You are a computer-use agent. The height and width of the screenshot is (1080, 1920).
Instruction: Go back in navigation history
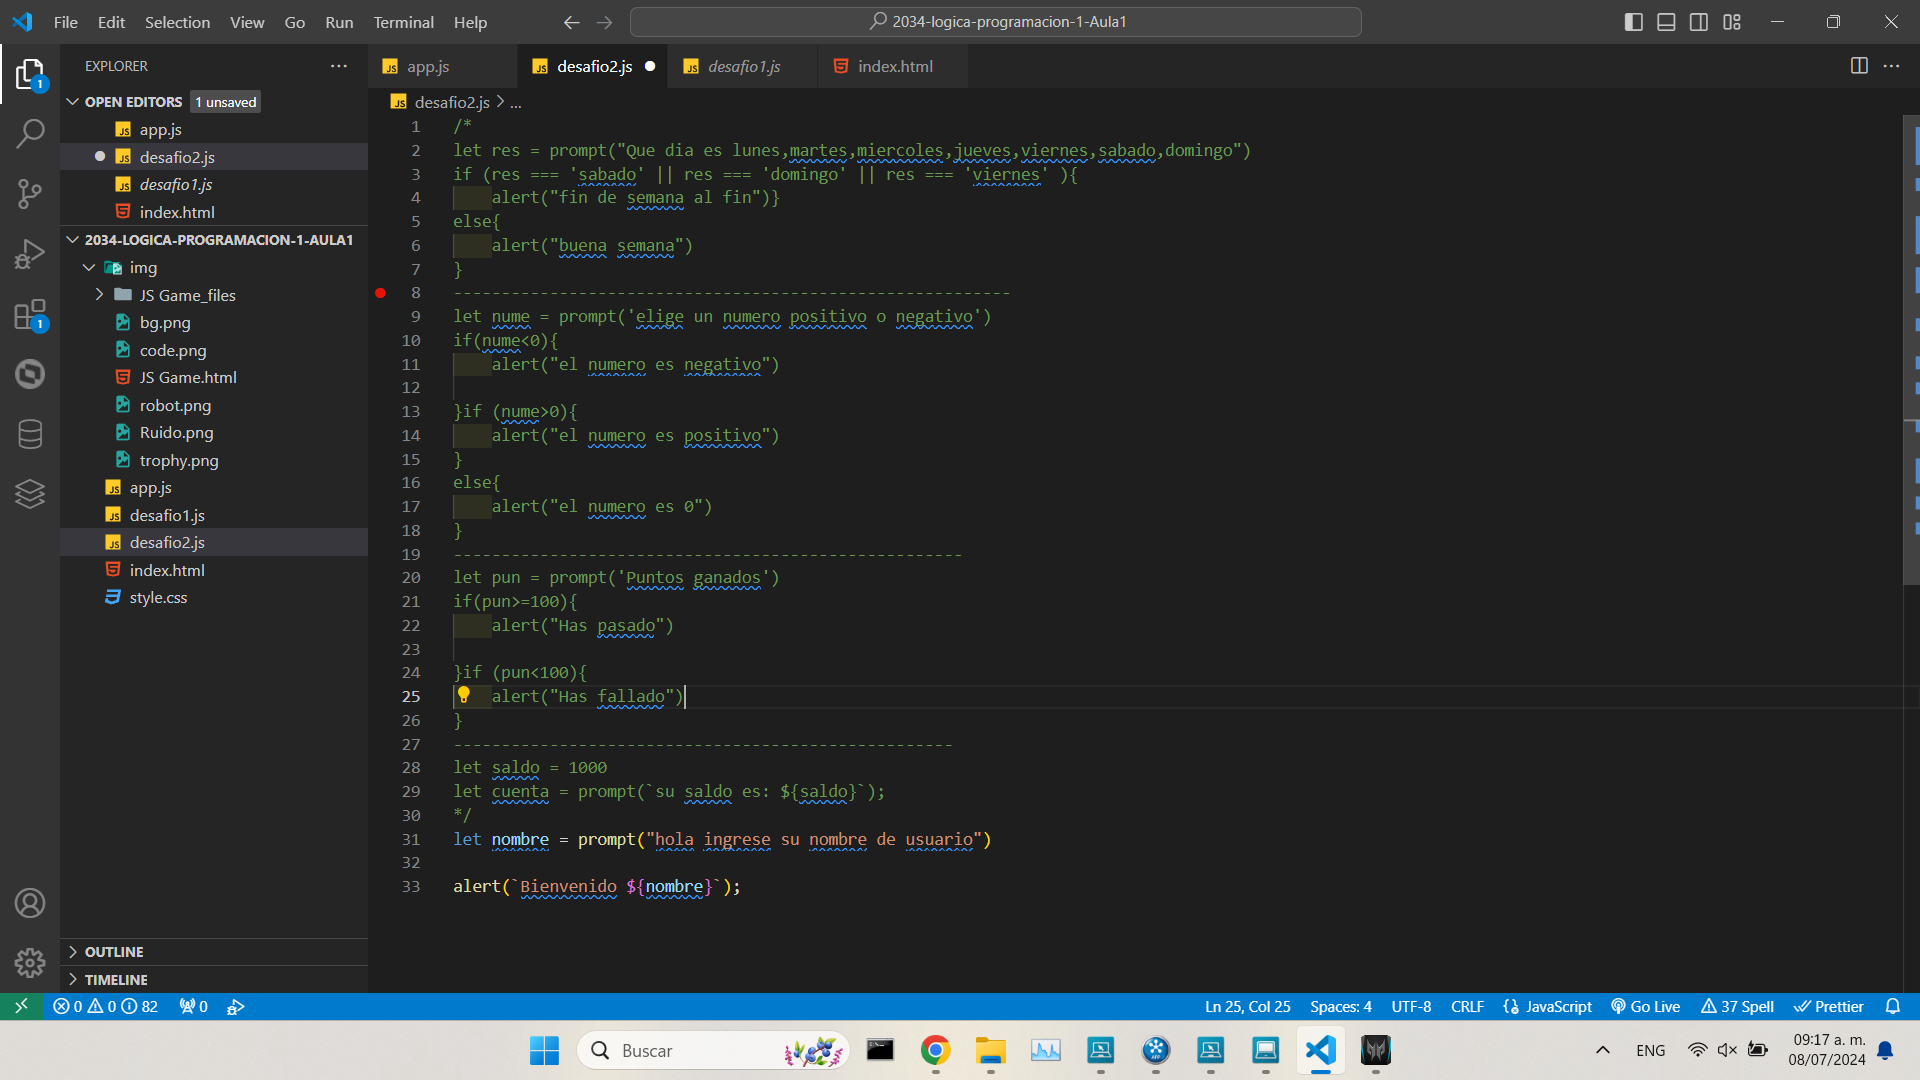(x=571, y=22)
